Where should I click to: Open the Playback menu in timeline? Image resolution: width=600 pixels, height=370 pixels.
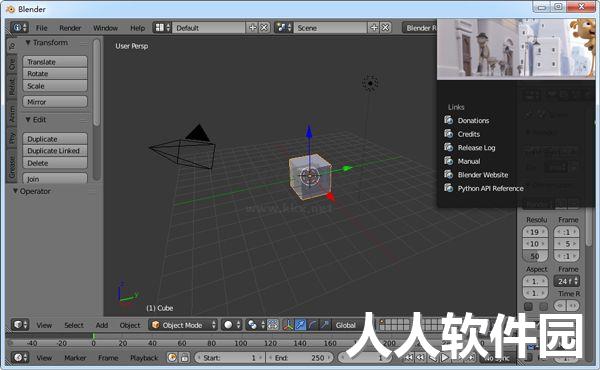pos(144,358)
